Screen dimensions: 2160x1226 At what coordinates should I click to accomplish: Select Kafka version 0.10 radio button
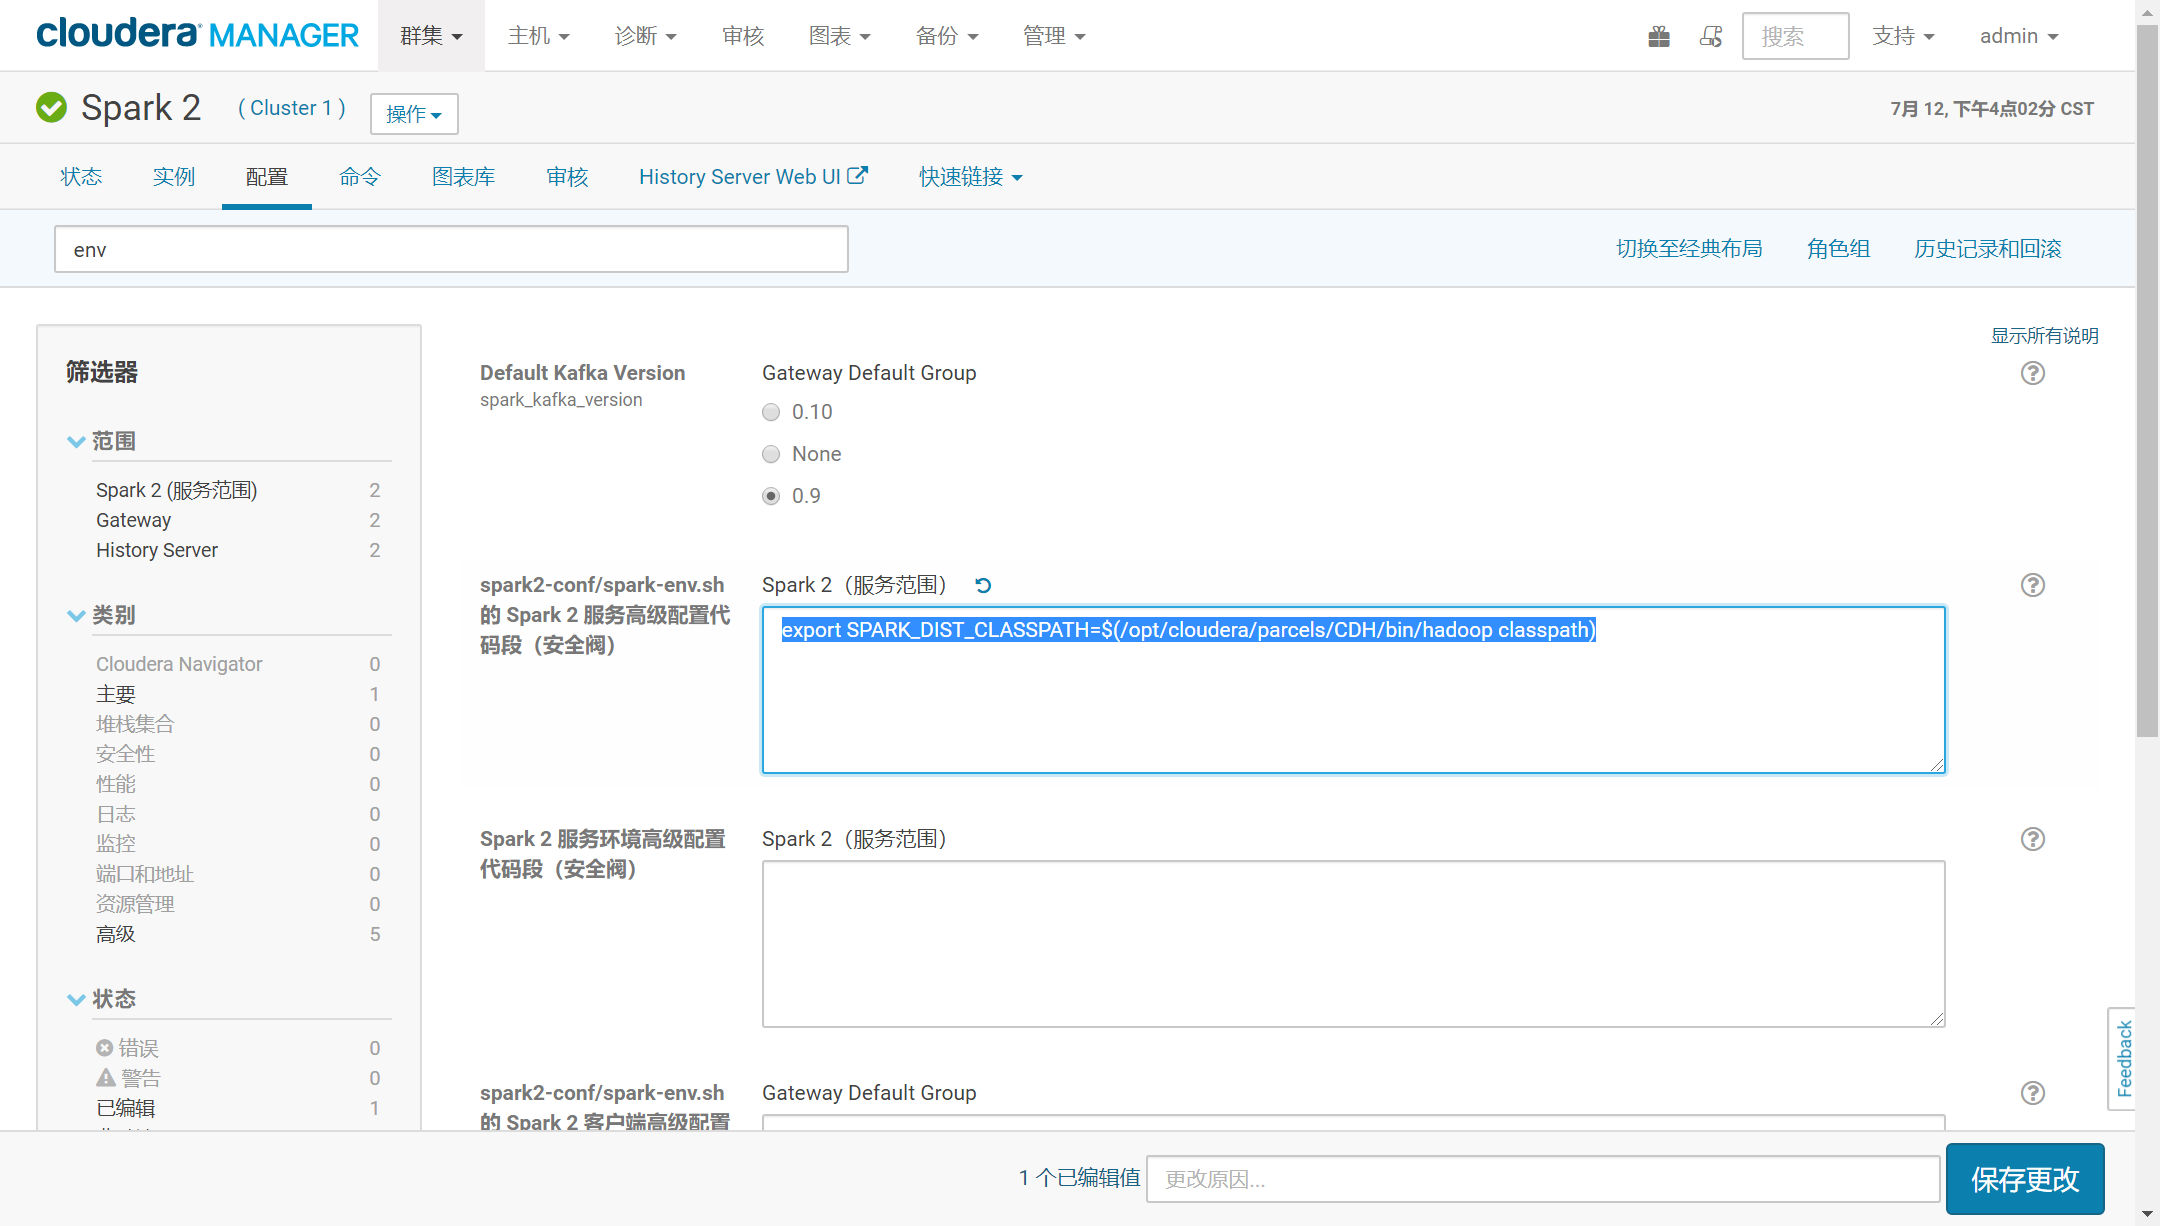coord(771,412)
